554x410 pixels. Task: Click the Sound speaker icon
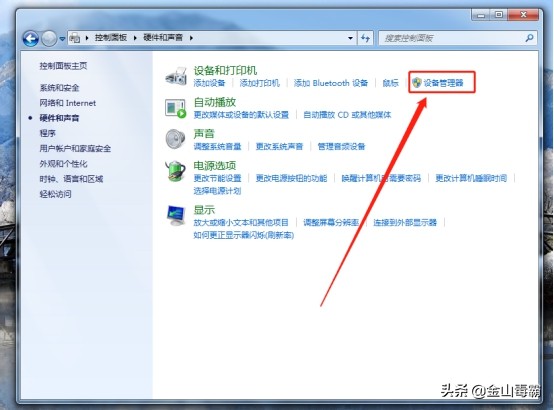(x=175, y=139)
